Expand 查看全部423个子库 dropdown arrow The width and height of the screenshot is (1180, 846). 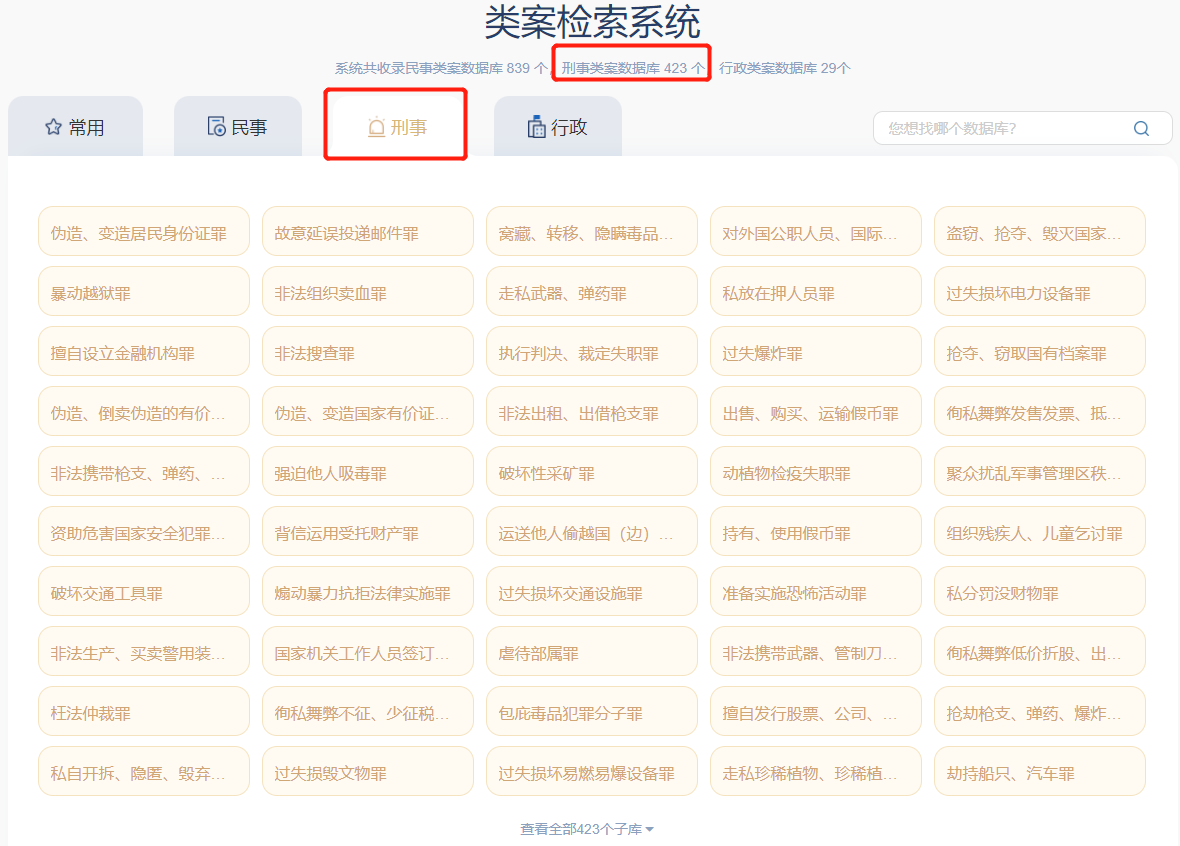pyautogui.click(x=650, y=830)
